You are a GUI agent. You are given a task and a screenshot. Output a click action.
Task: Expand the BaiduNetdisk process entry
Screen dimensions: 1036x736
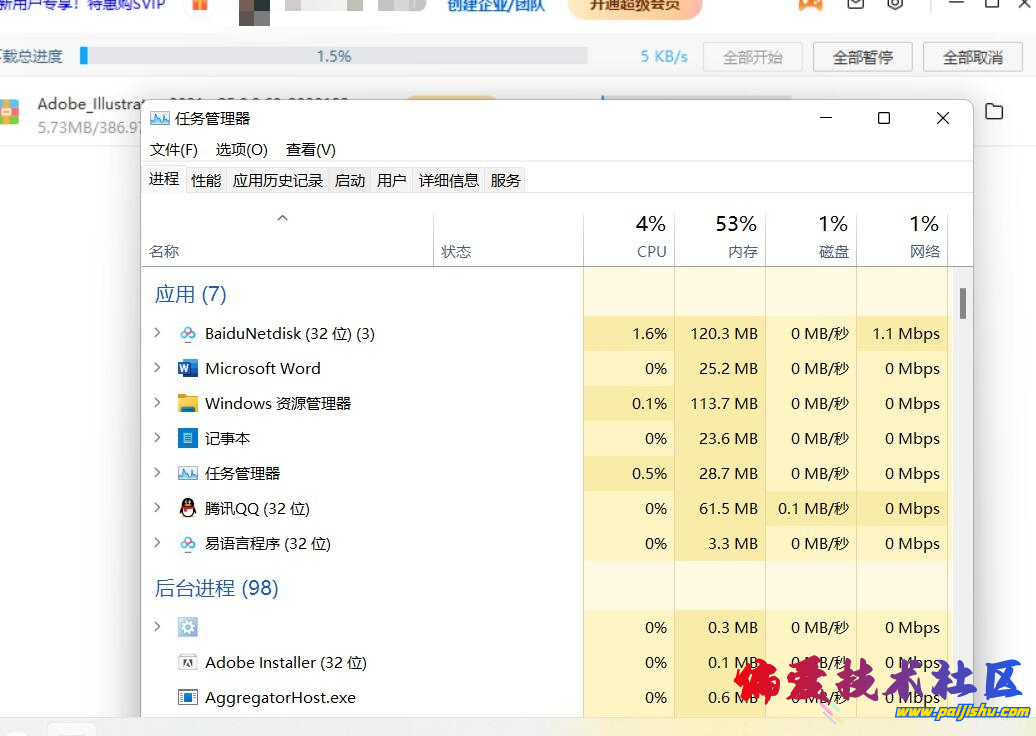coord(158,333)
